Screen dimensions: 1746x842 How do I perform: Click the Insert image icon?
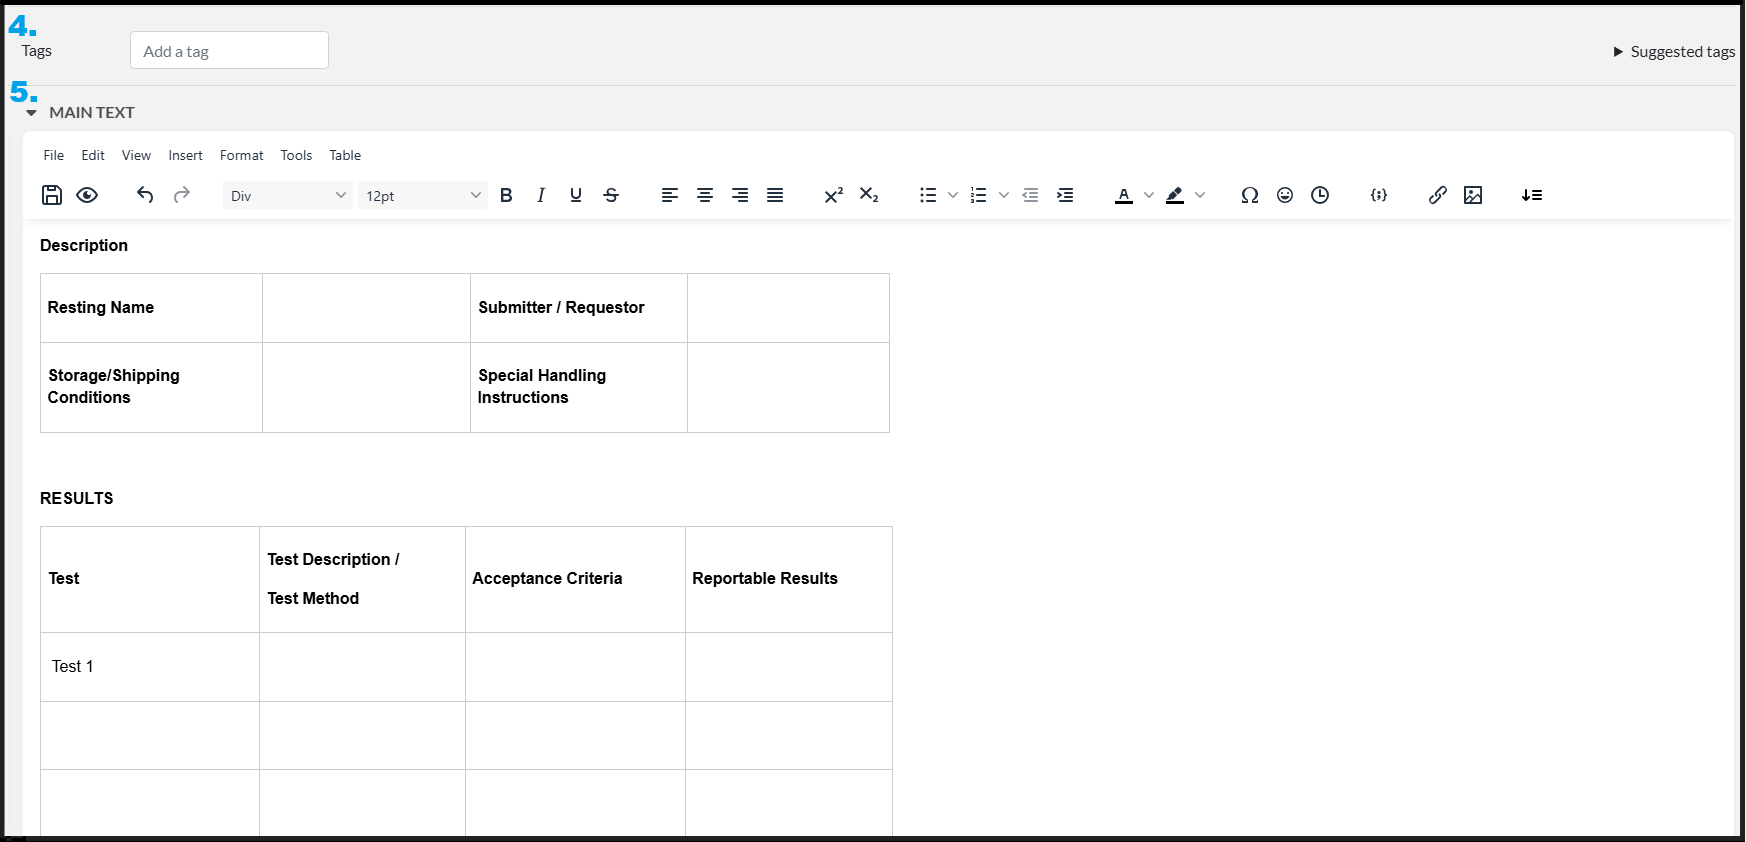point(1473,195)
